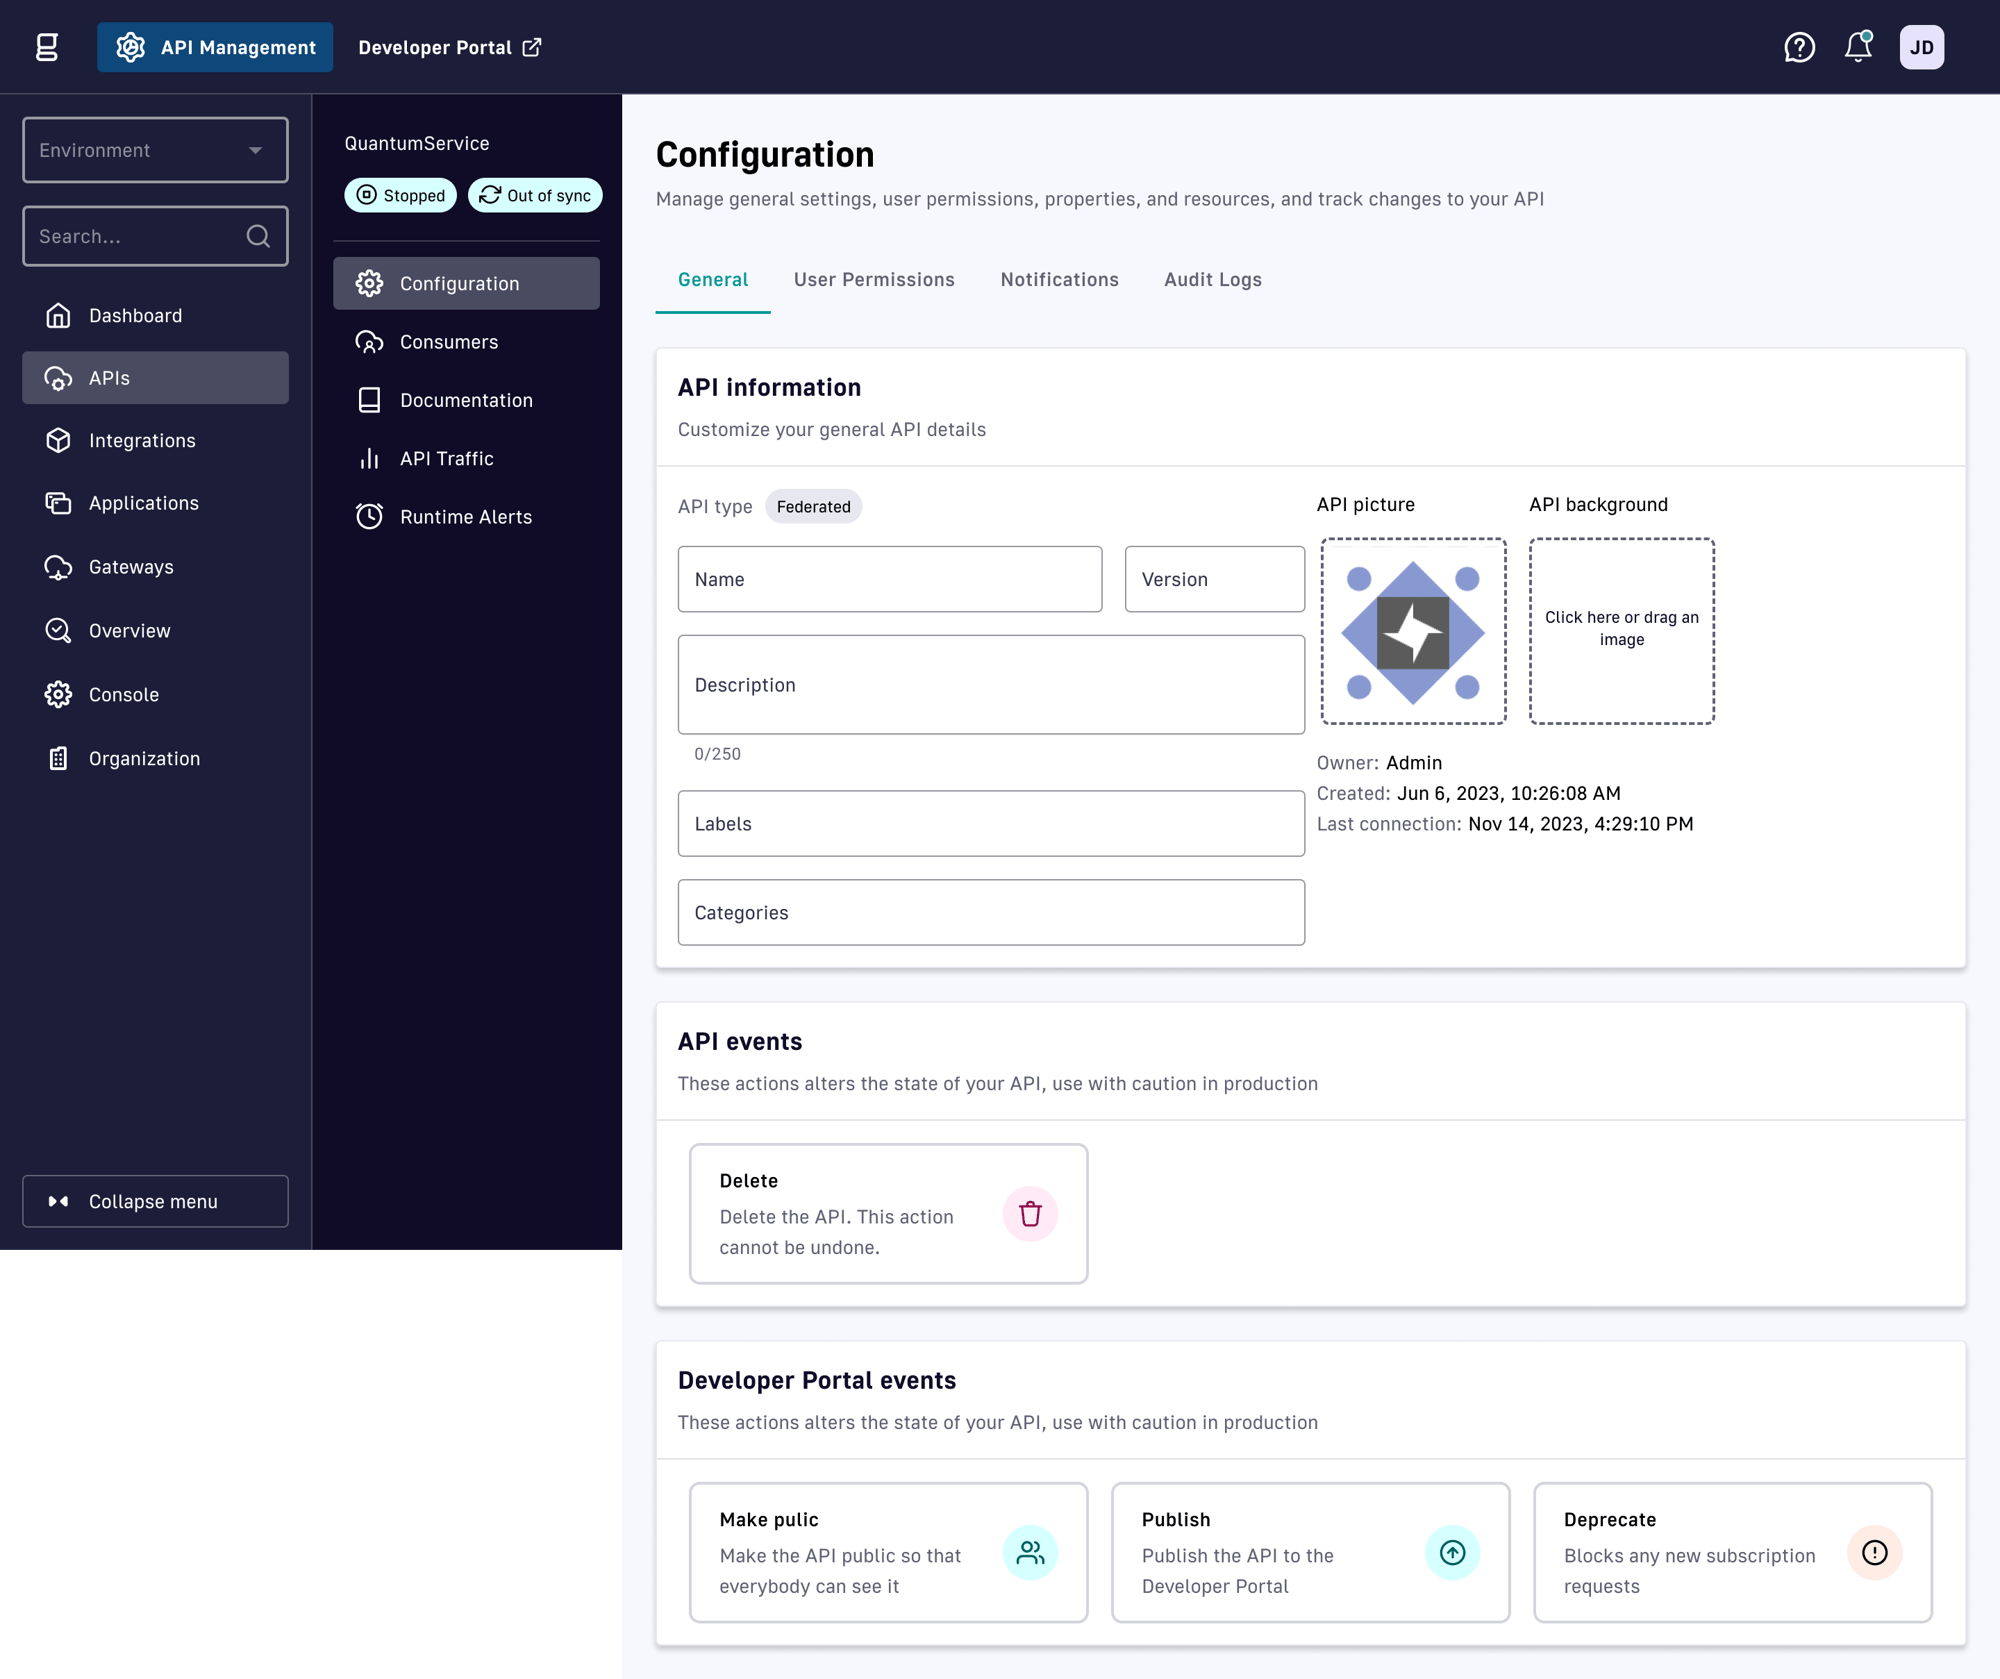This screenshot has height=1679, width=2000.
Task: Click the Collapse menu label
Action: click(153, 1201)
